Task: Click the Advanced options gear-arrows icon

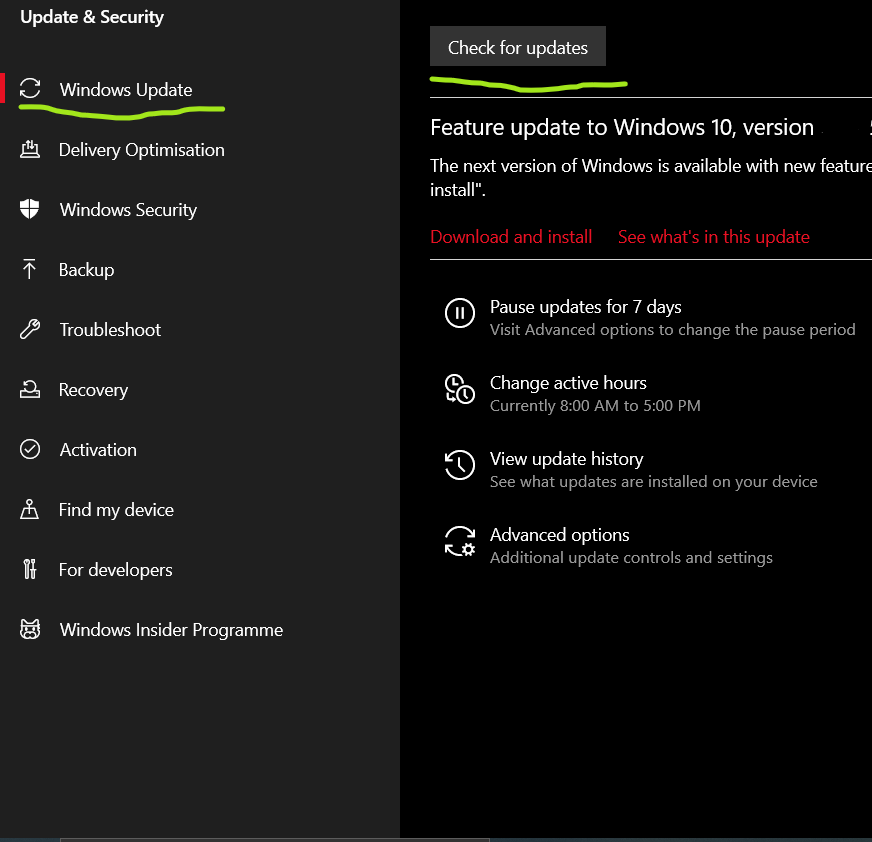Action: (460, 541)
